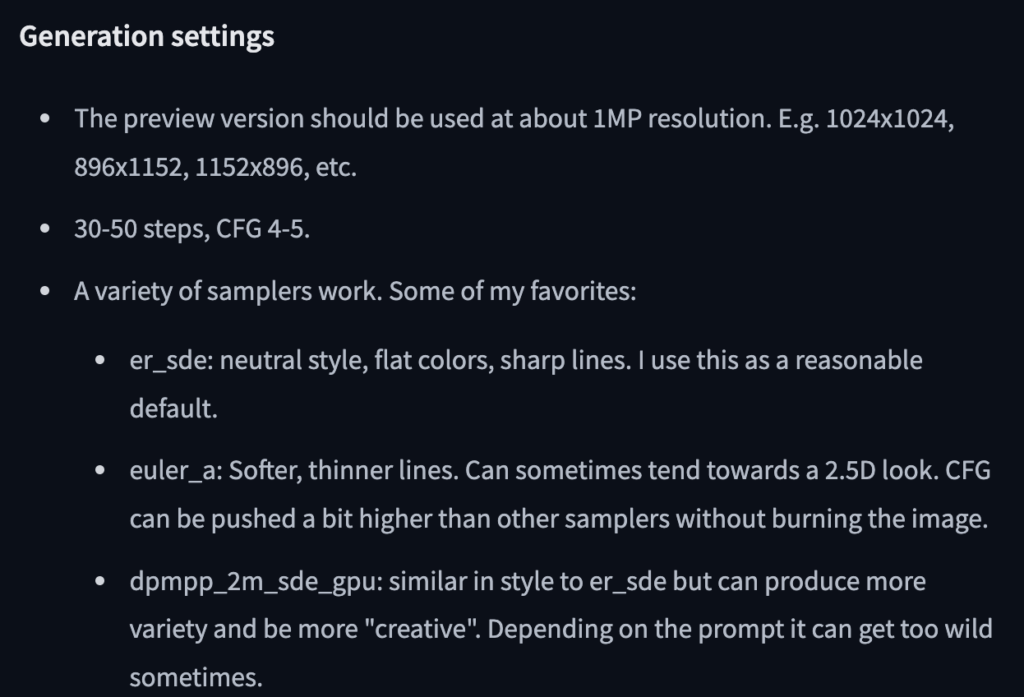Viewport: 1024px width, 697px height.
Task: Click the words "1MP resolution"
Action: [x=681, y=119]
